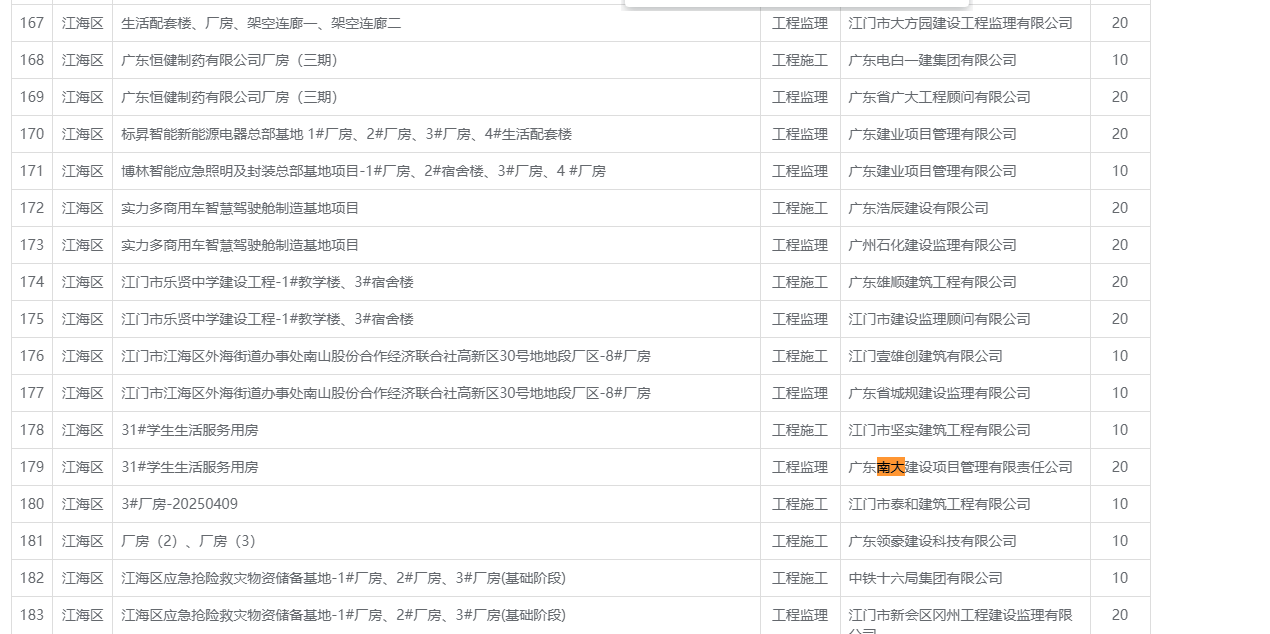This screenshot has height=634, width=1270.
Task: Select row number 183 cell
Action: coord(32,615)
